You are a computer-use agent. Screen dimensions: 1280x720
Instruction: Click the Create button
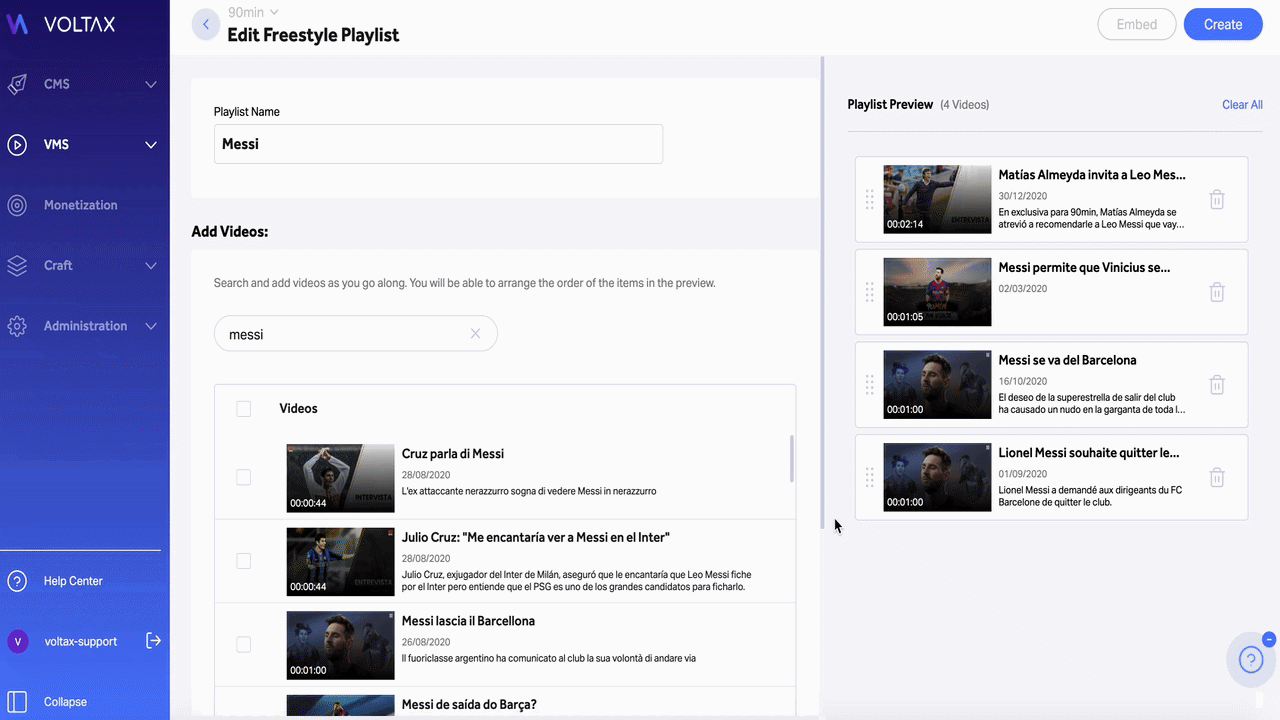pyautogui.click(x=1223, y=25)
